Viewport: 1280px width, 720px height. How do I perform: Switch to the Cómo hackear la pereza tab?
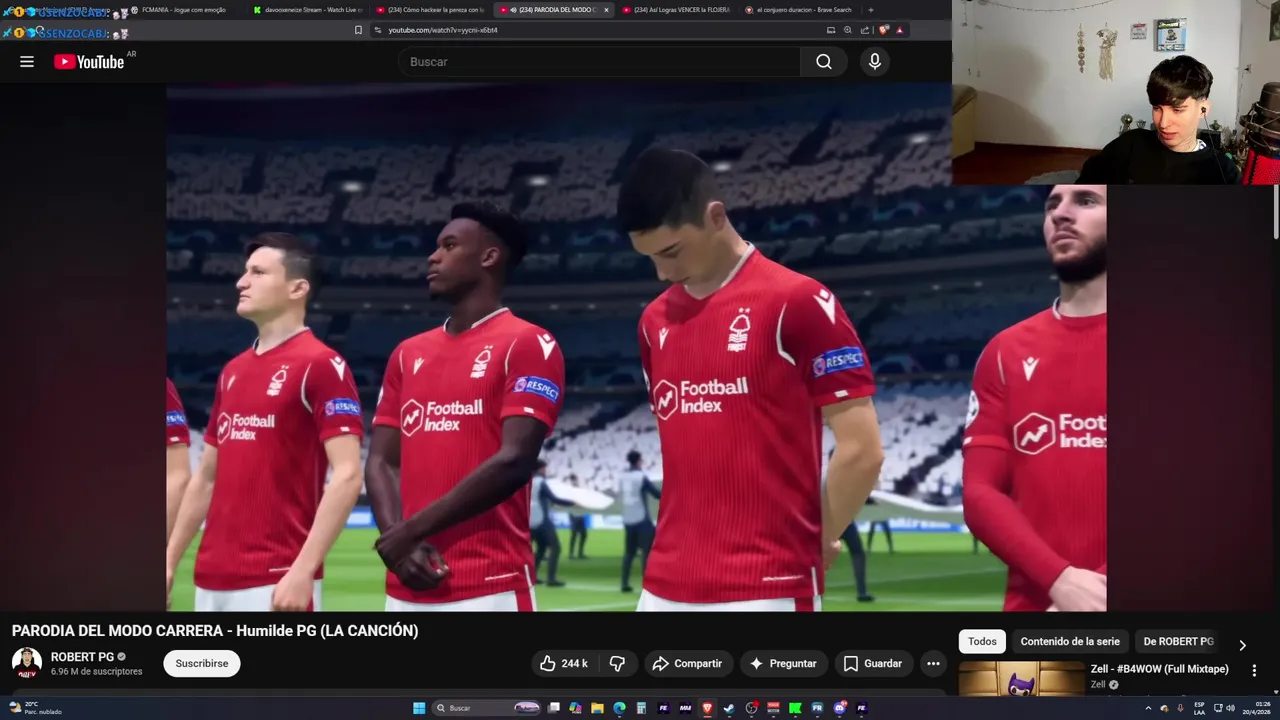tap(432, 10)
